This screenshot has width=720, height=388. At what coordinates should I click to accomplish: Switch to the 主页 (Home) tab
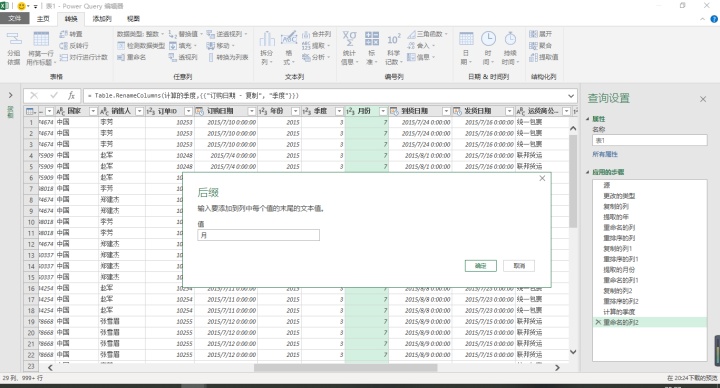point(43,19)
